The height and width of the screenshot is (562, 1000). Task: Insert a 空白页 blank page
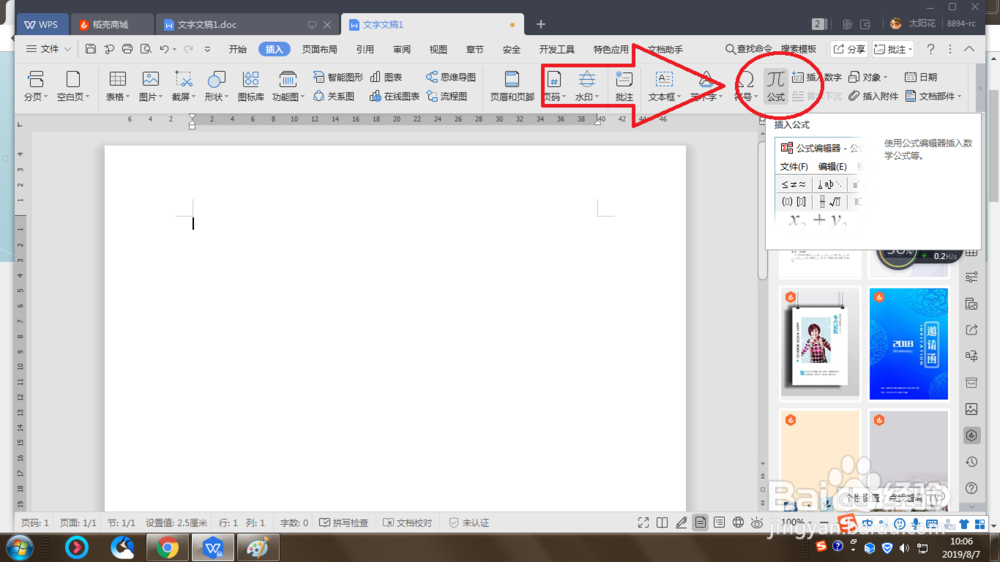click(73, 85)
